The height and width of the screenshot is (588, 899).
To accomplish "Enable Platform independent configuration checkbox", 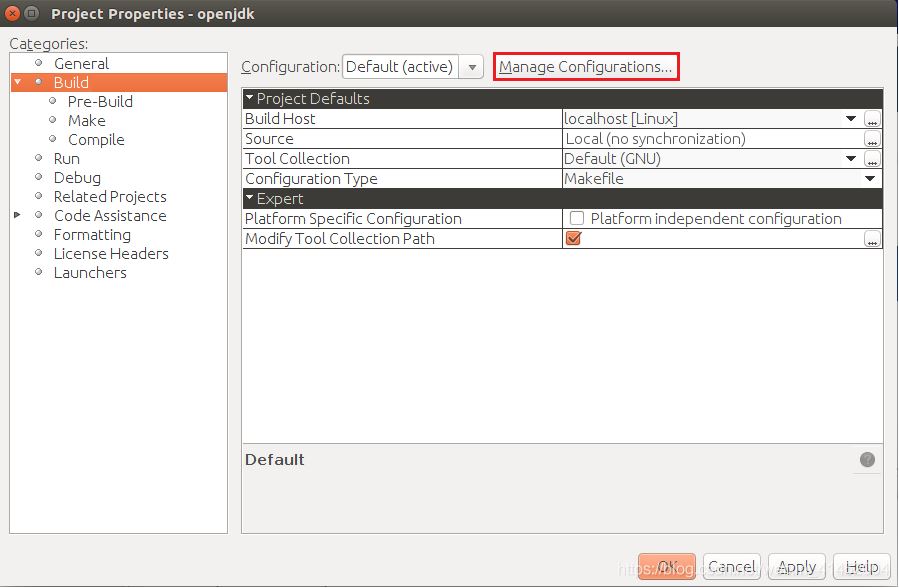I will click(x=577, y=219).
